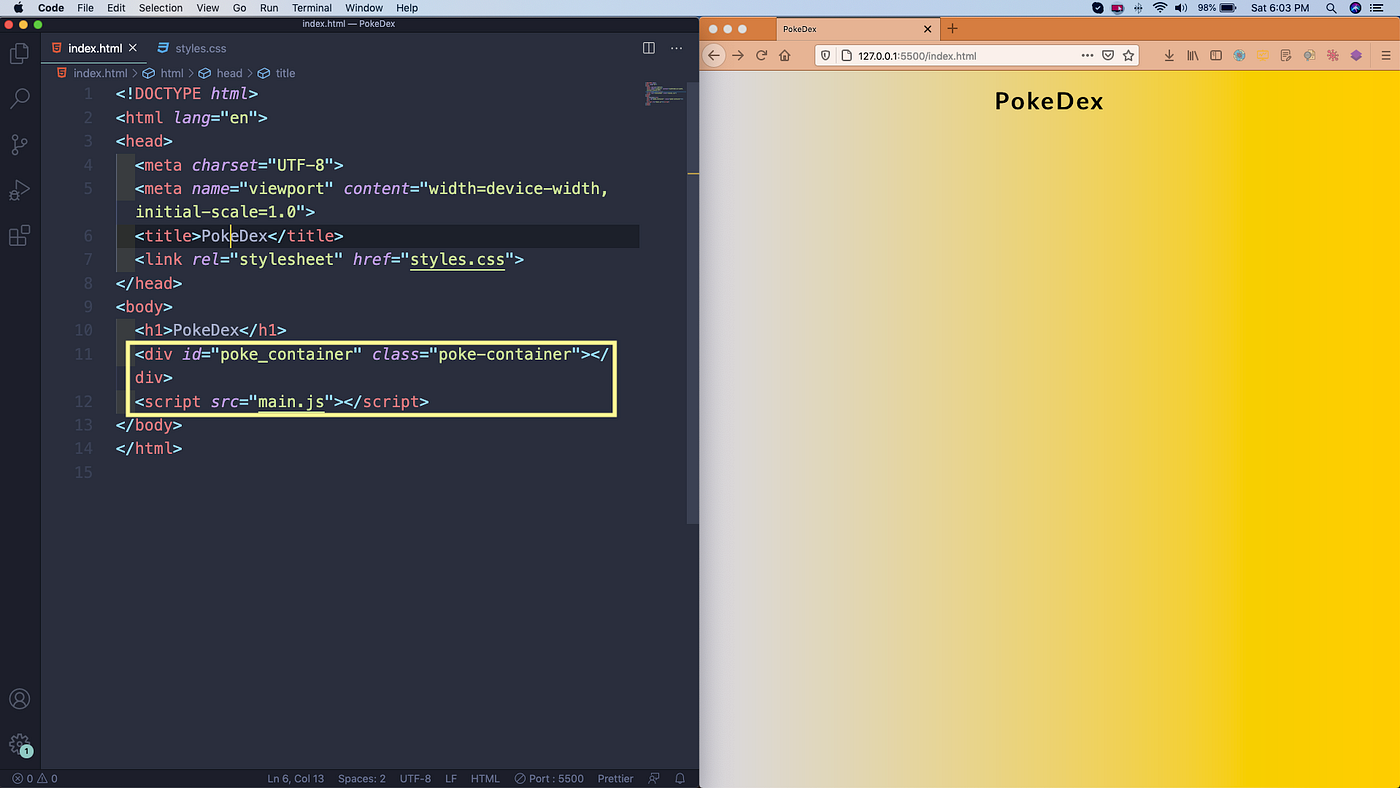Split the editor to the right
The height and width of the screenshot is (788, 1400).
point(648,48)
